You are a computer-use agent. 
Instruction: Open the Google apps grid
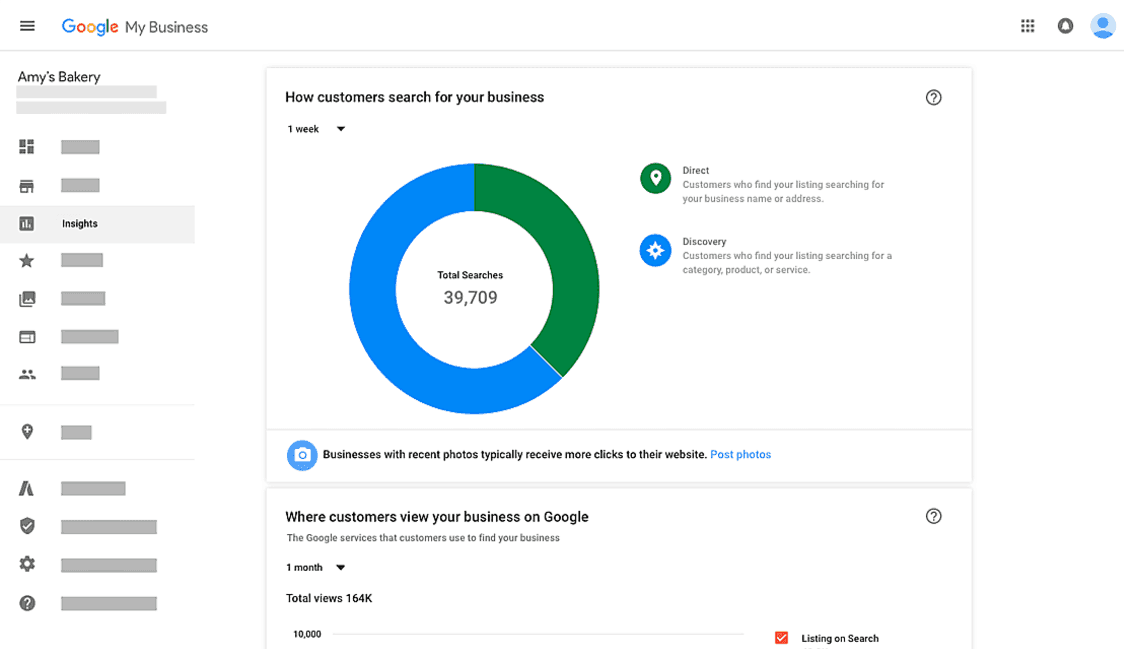tap(1027, 26)
